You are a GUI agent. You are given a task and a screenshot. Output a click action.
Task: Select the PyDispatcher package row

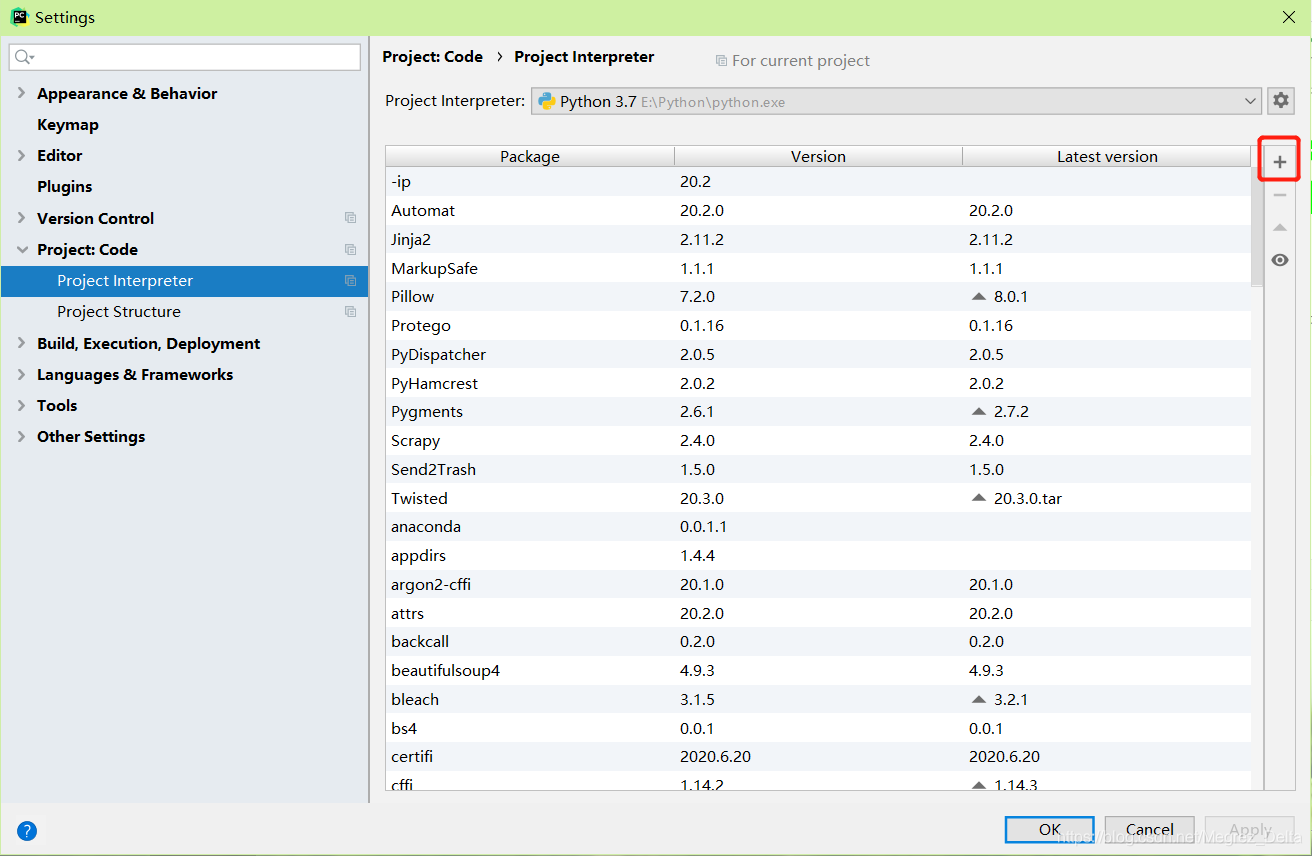click(x=818, y=355)
